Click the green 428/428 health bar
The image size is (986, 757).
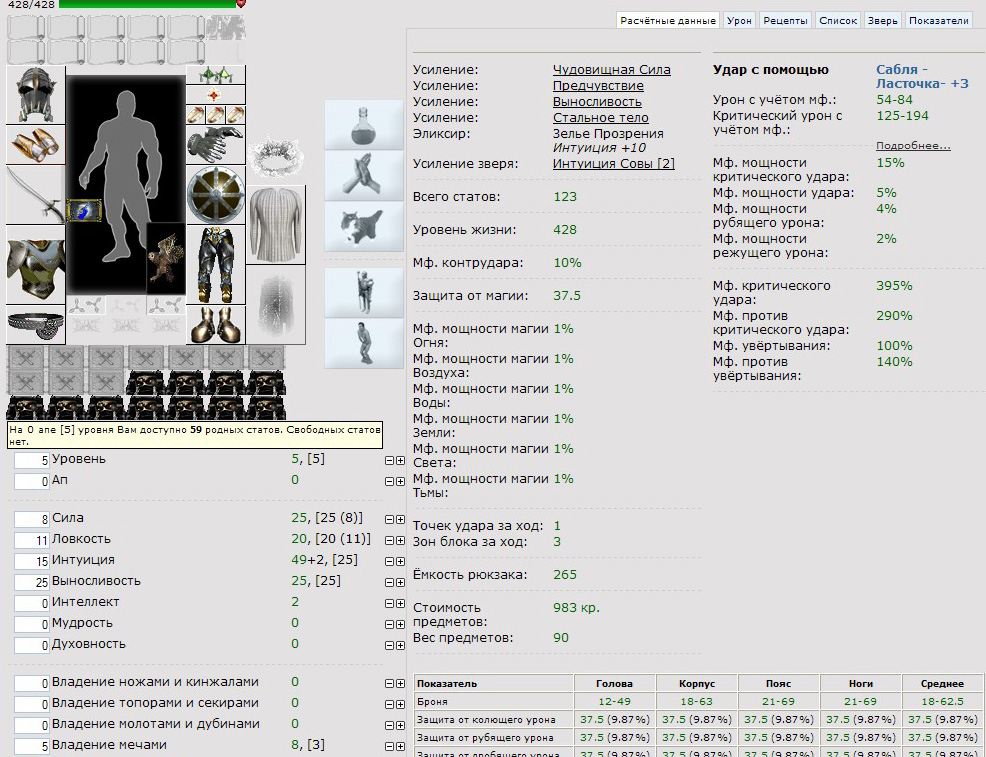[x=148, y=4]
